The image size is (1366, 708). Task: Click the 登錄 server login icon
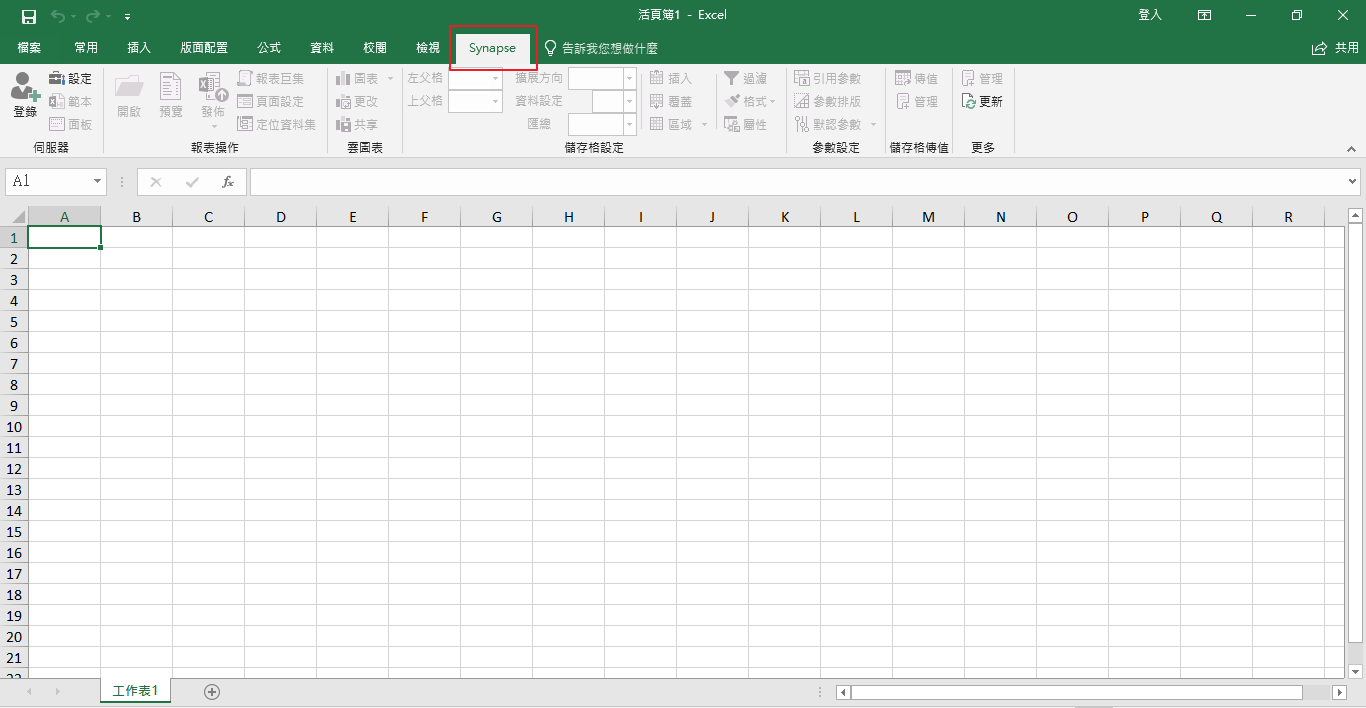[x=25, y=95]
